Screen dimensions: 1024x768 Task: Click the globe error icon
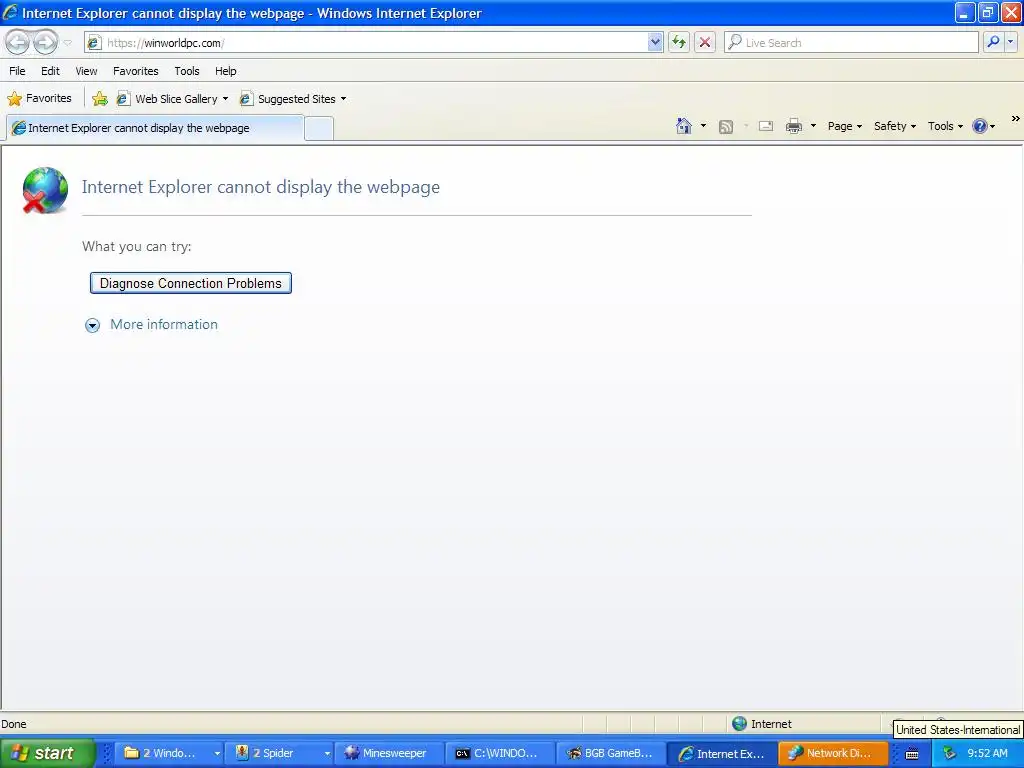tap(44, 190)
